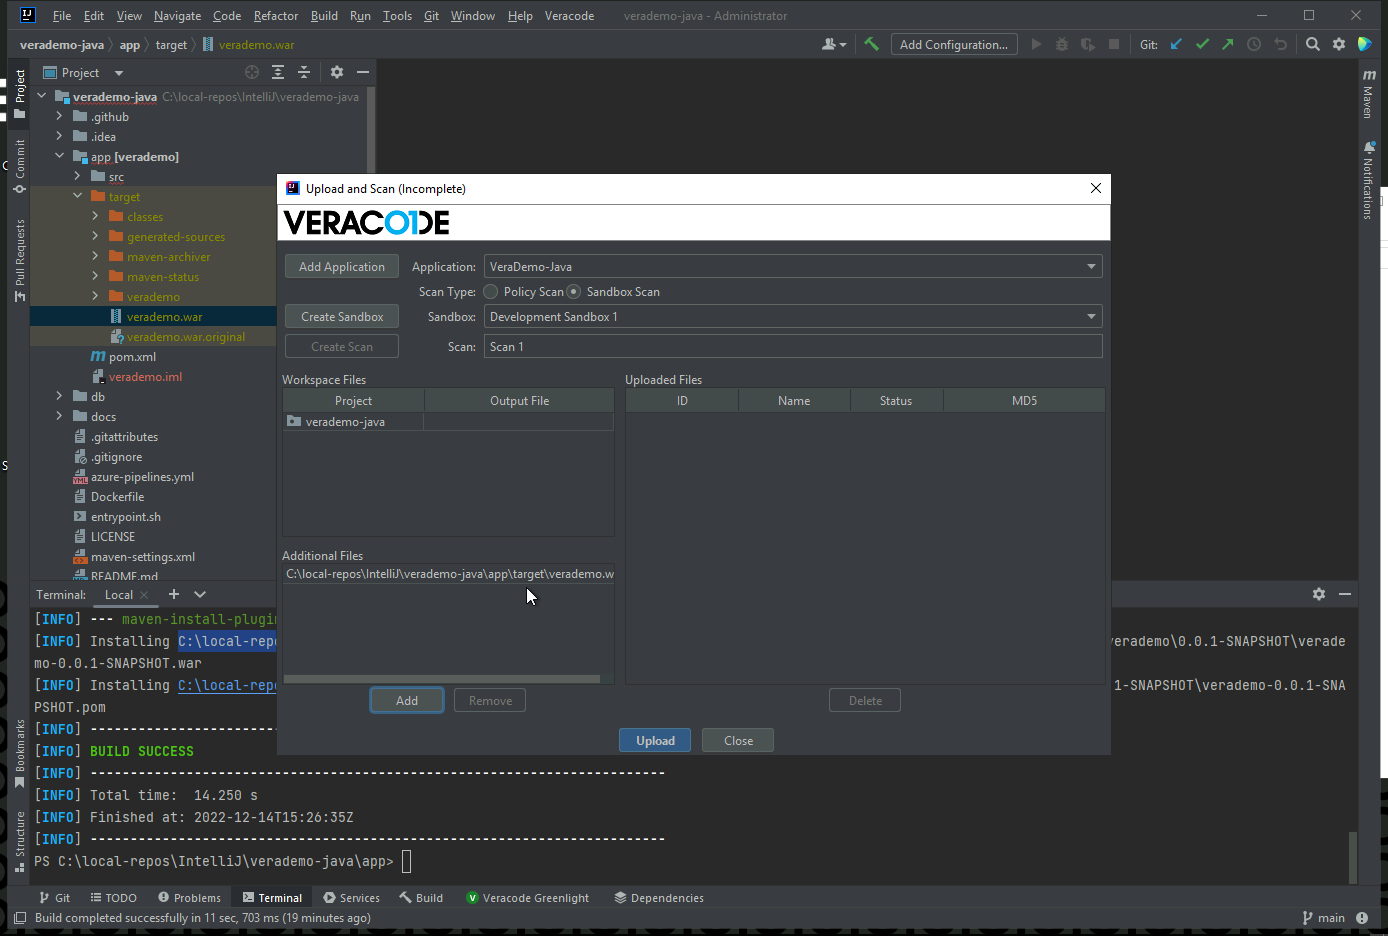The height and width of the screenshot is (936, 1388).
Task: Close the Local terminal tab
Action: pyautogui.click(x=145, y=595)
